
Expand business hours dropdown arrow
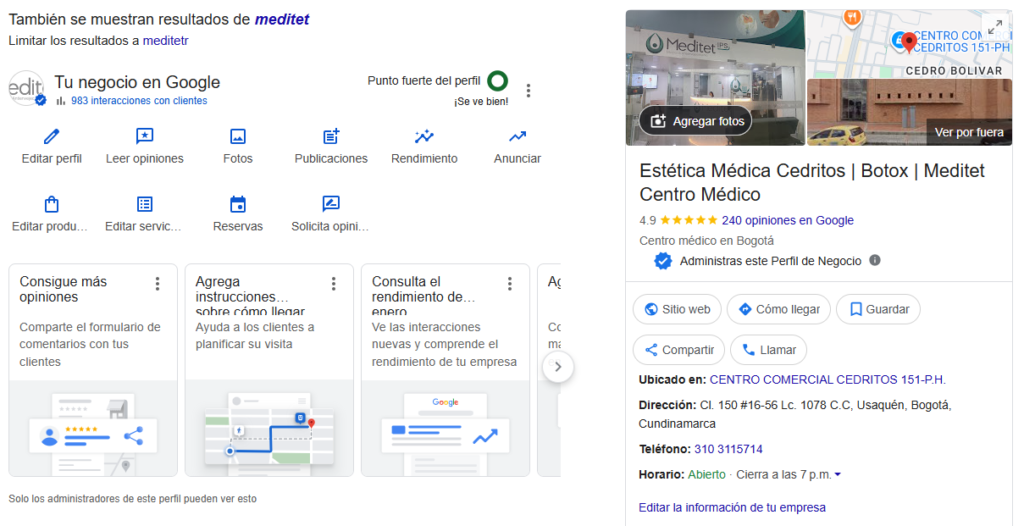837,475
